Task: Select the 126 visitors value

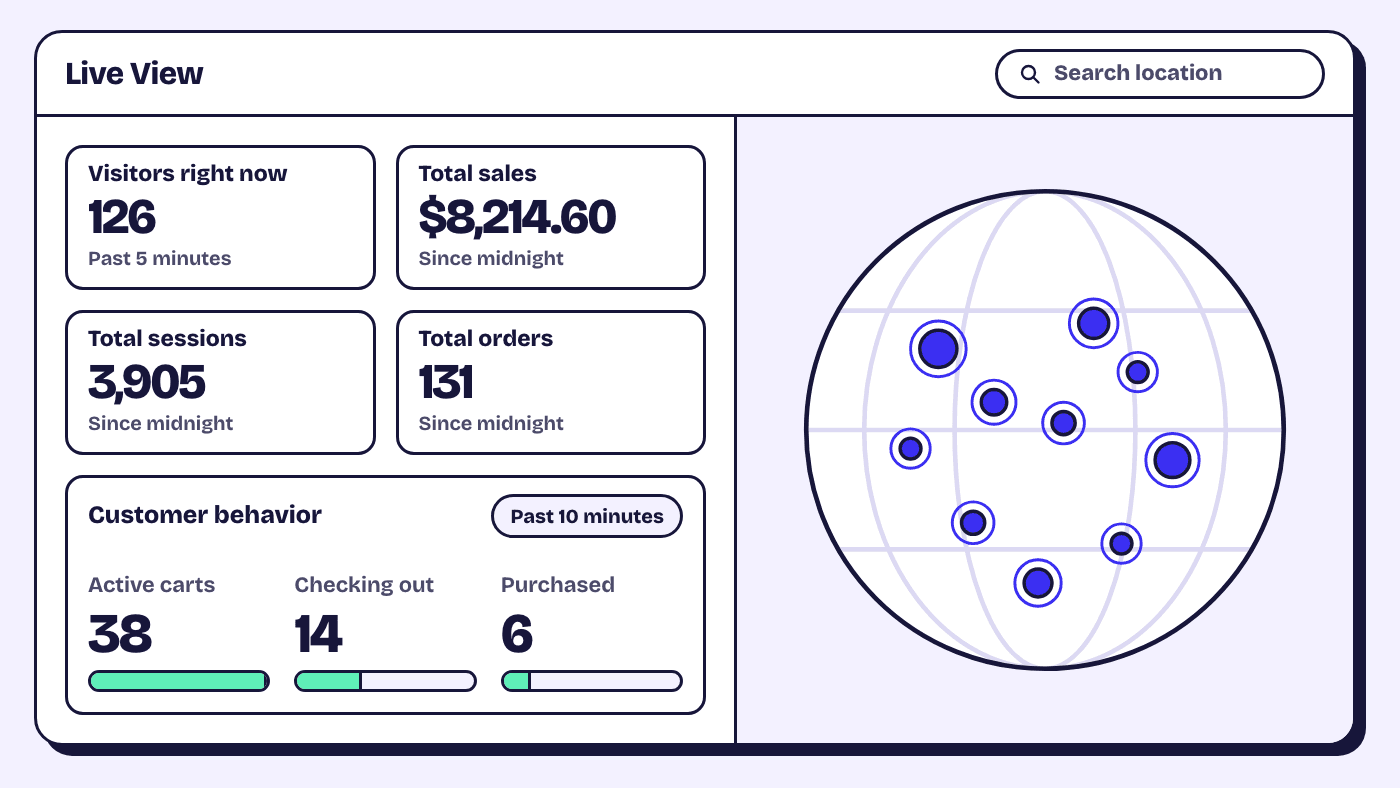Action: (122, 217)
